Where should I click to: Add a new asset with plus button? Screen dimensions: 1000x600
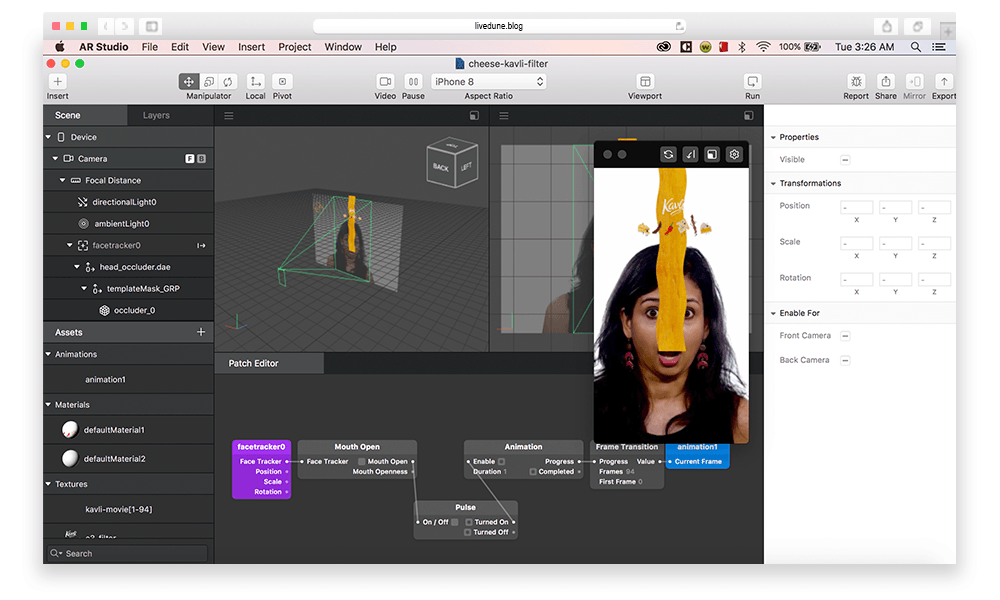pyautogui.click(x=201, y=332)
